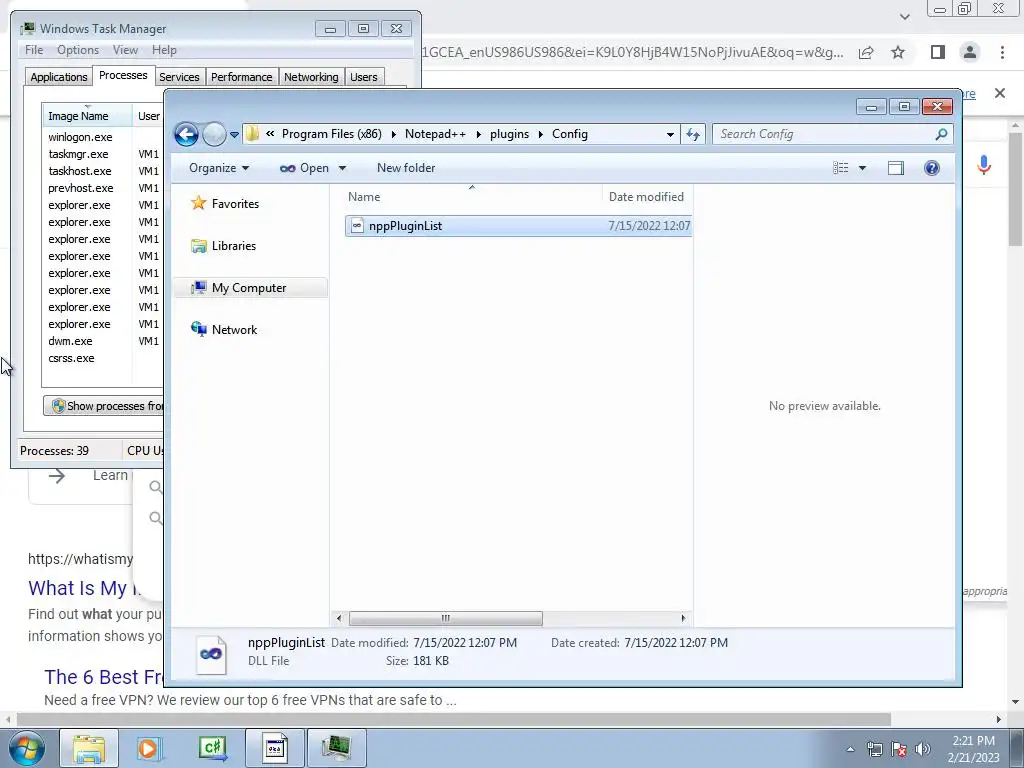Expand the arrow after plugins in breadcrumb
Screen dimensions: 1024x768
541,134
